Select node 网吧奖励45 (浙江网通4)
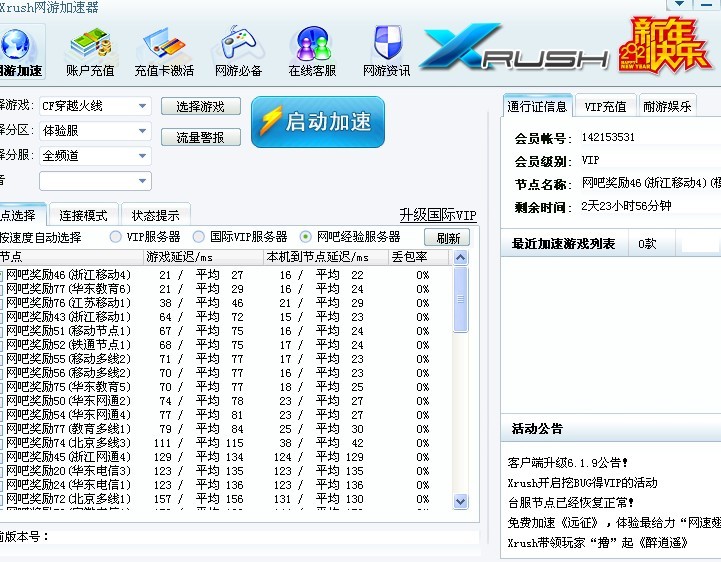This screenshot has height=562, width=721. [68, 457]
